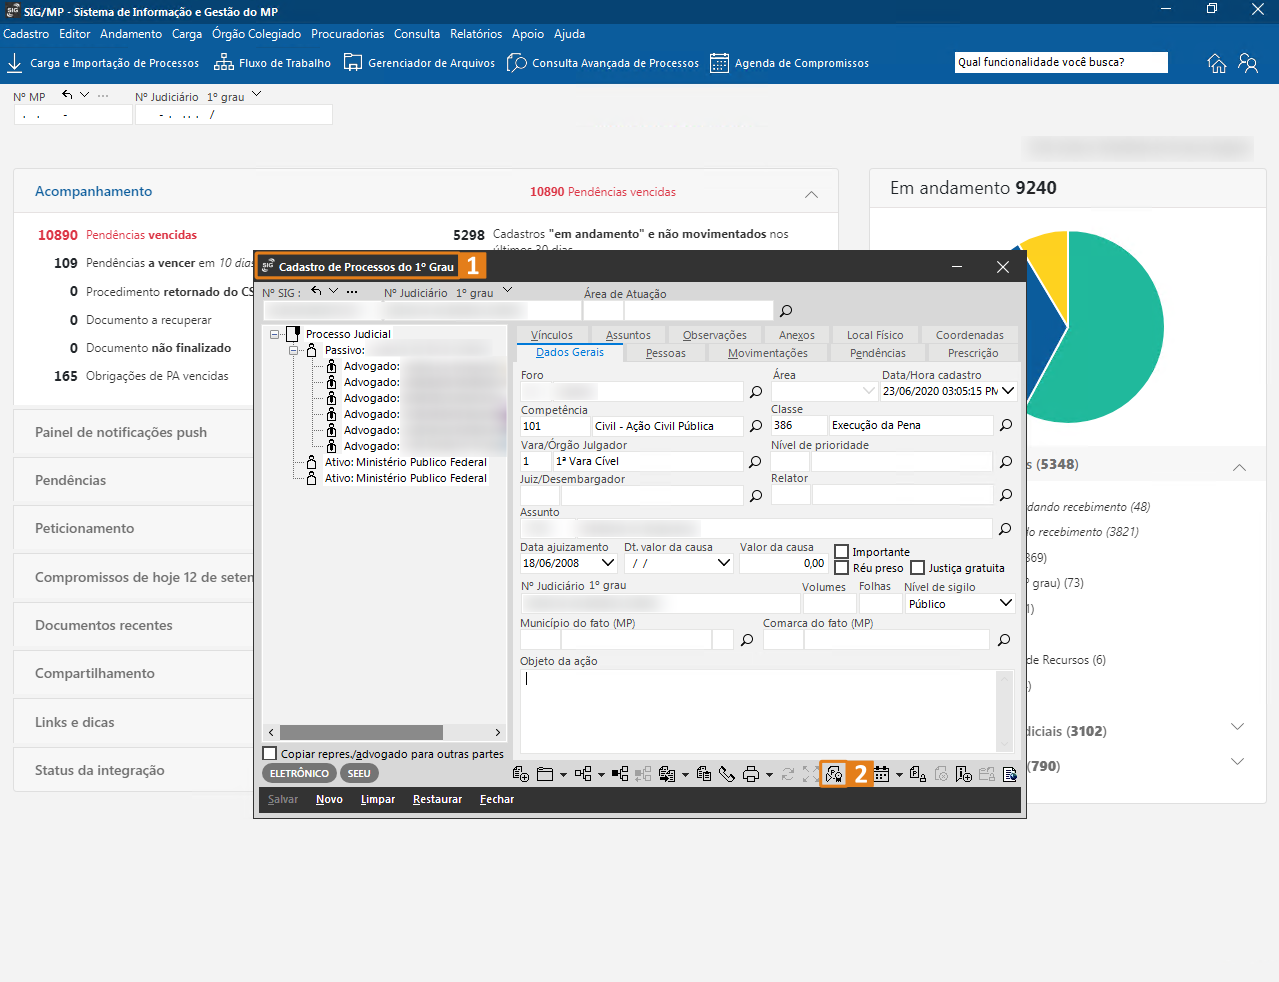Toggle the SEEU pill button
Screen dimensions: 1279x982
point(359,774)
